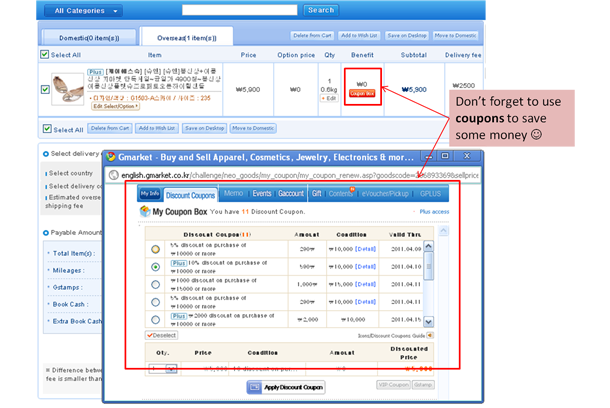Click Apply Discount Coupon button

286,387
